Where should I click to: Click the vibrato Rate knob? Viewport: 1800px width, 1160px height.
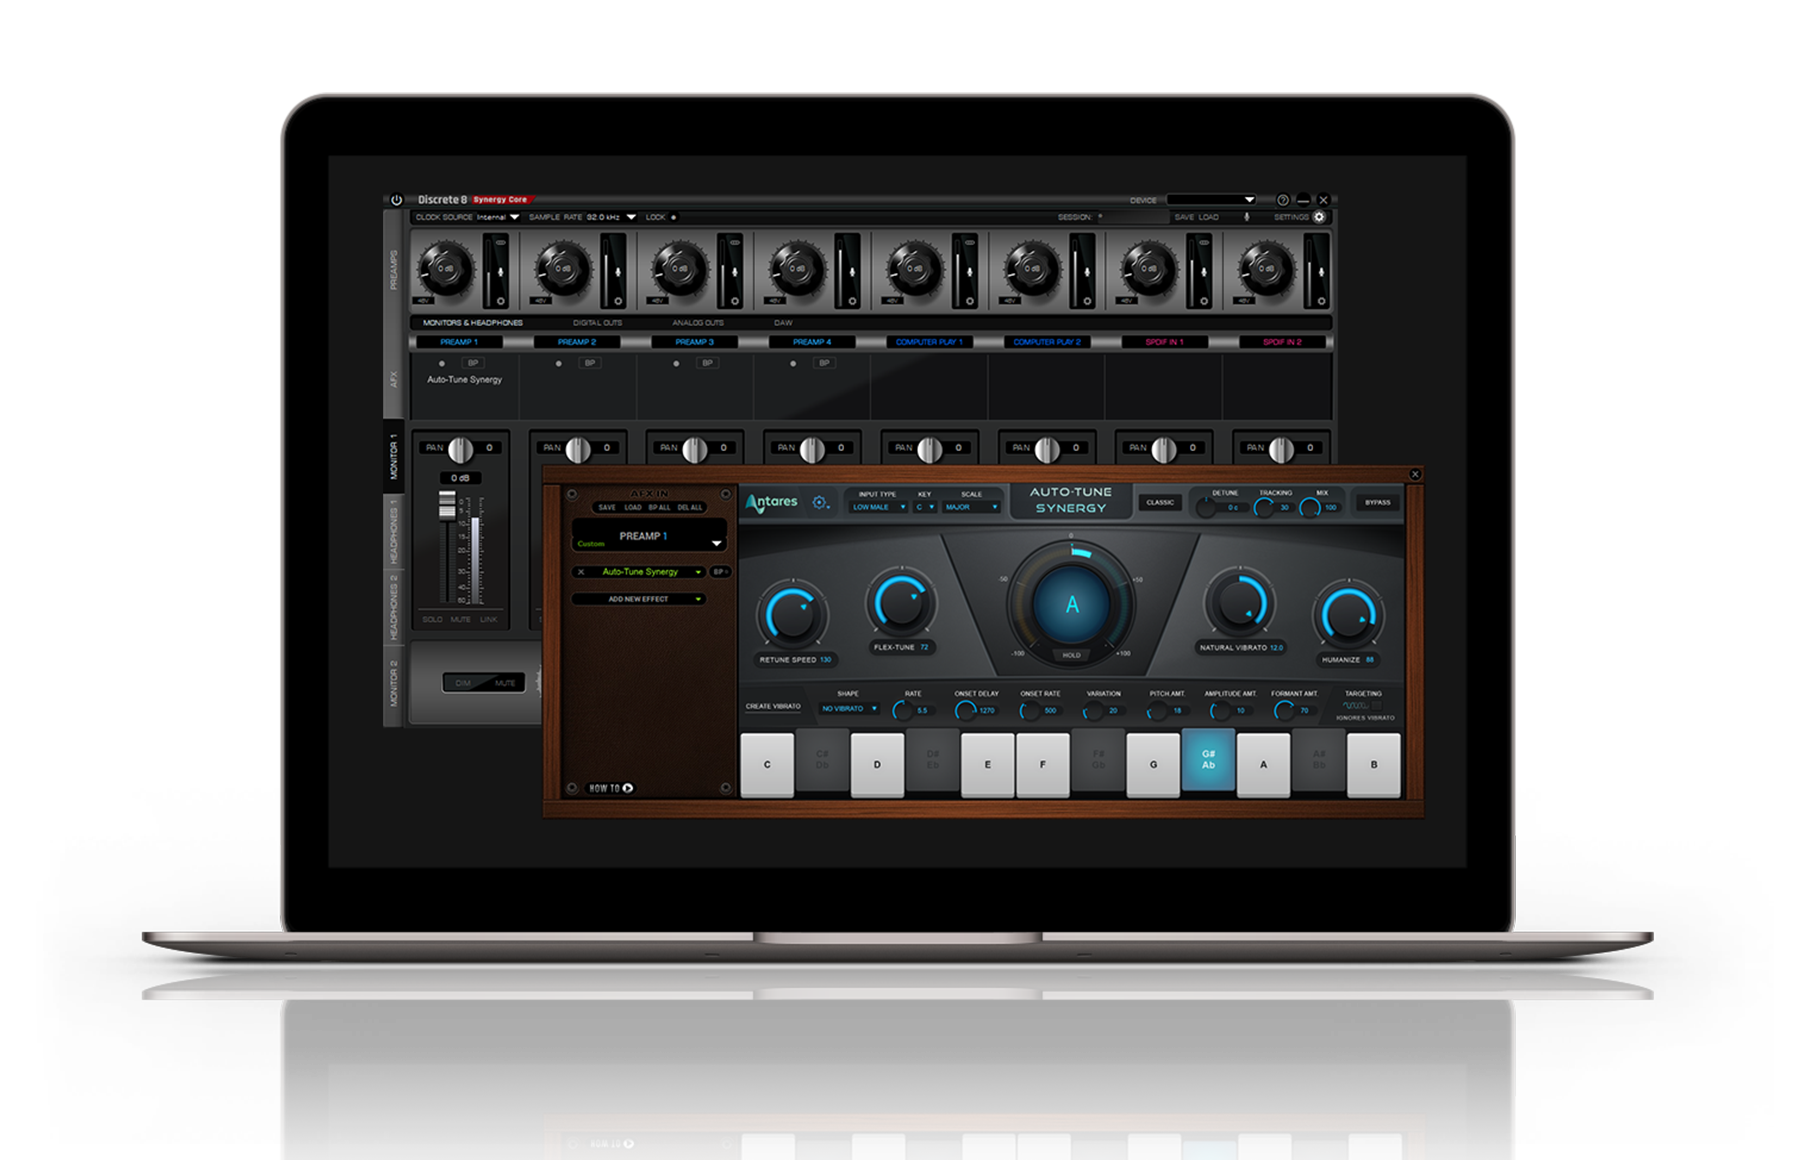pos(902,711)
